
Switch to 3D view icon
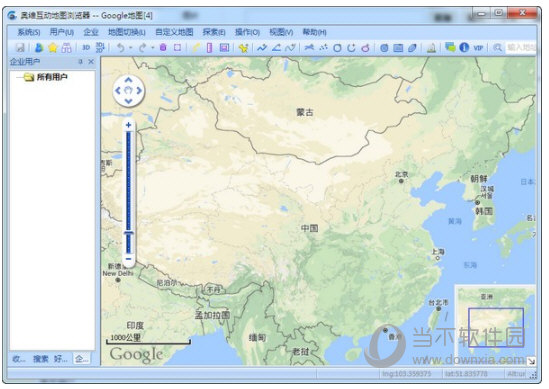tap(86, 48)
